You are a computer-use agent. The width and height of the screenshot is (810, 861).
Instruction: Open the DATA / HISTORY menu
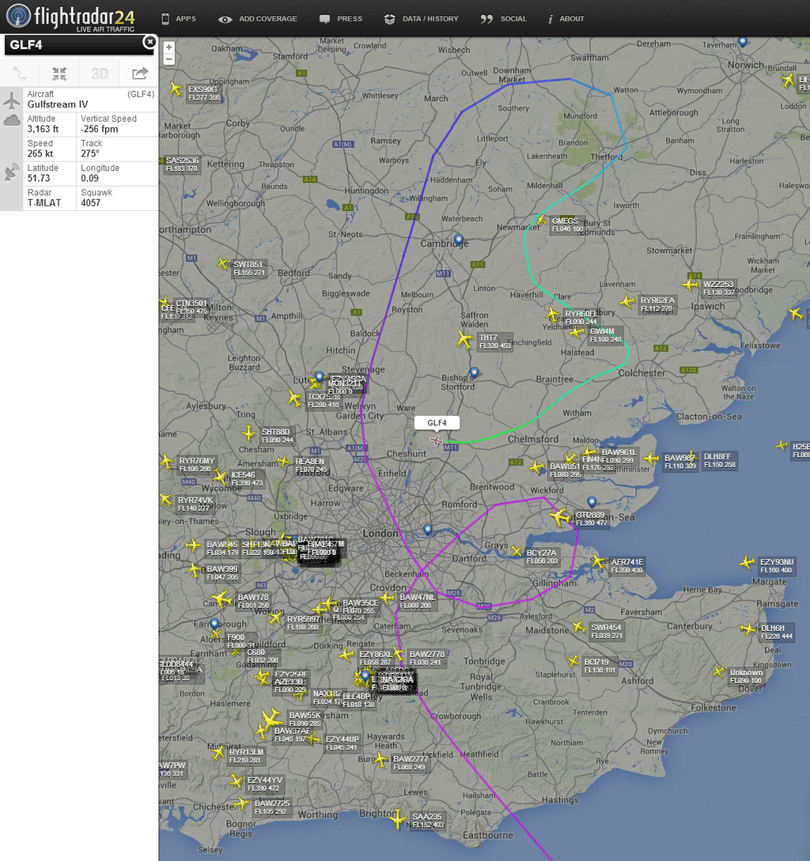pos(421,19)
